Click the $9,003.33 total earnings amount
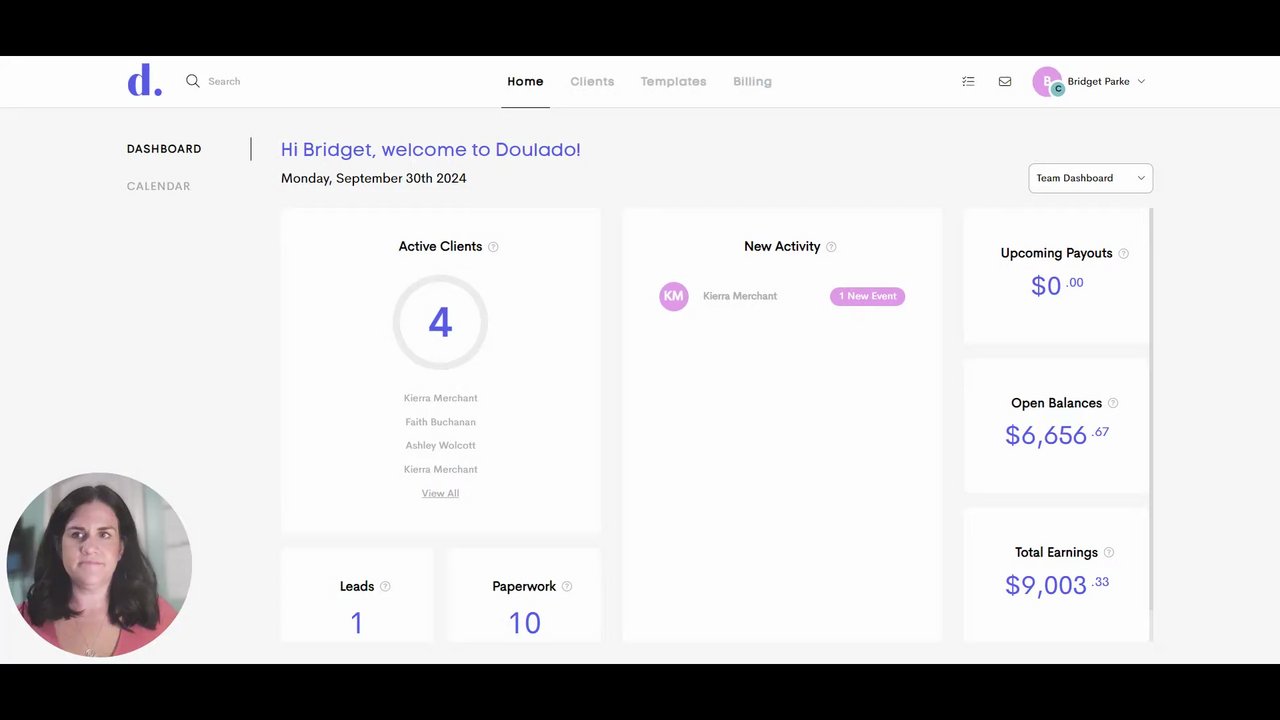 (1057, 585)
